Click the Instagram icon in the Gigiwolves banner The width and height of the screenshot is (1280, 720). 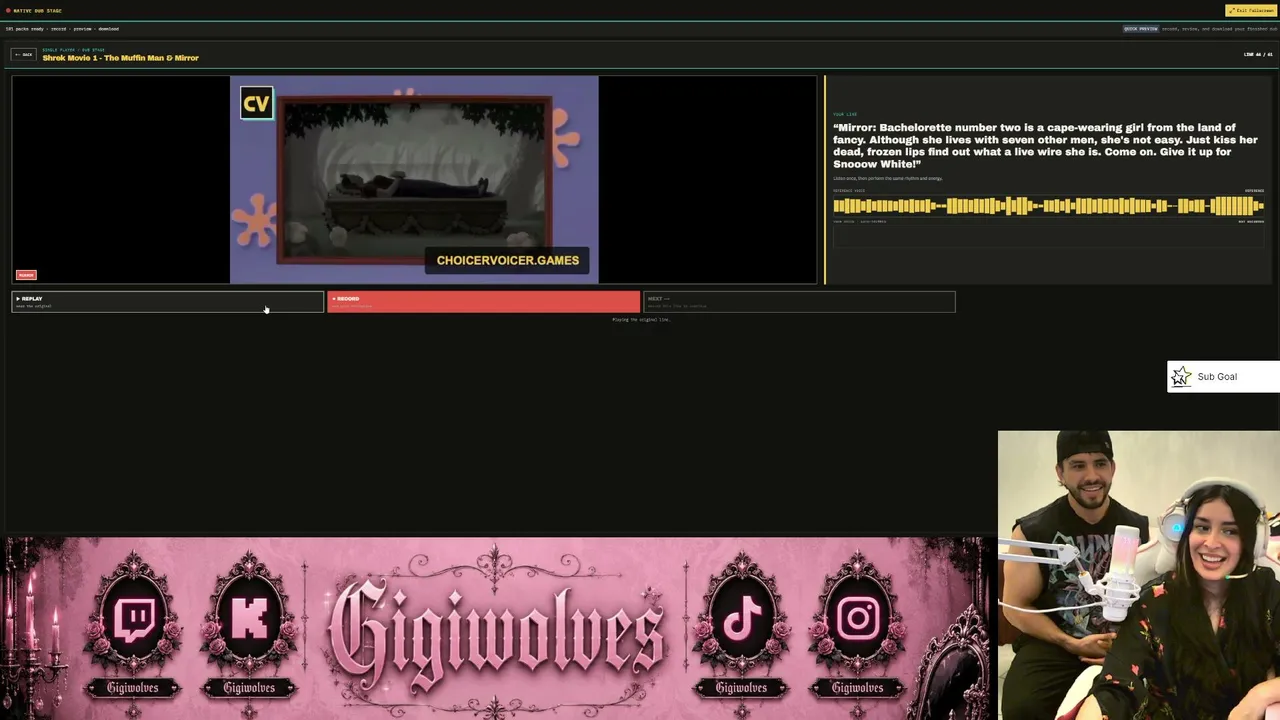pyautogui.click(x=858, y=618)
